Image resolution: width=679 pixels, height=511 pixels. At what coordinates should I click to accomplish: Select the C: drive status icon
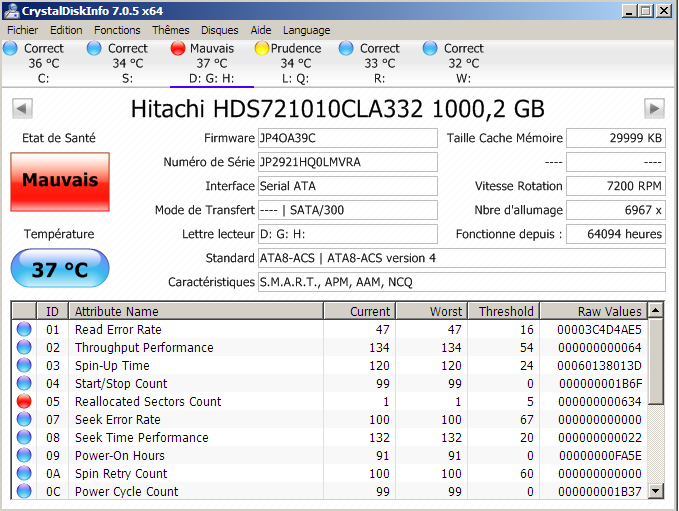pyautogui.click(x=10, y=48)
